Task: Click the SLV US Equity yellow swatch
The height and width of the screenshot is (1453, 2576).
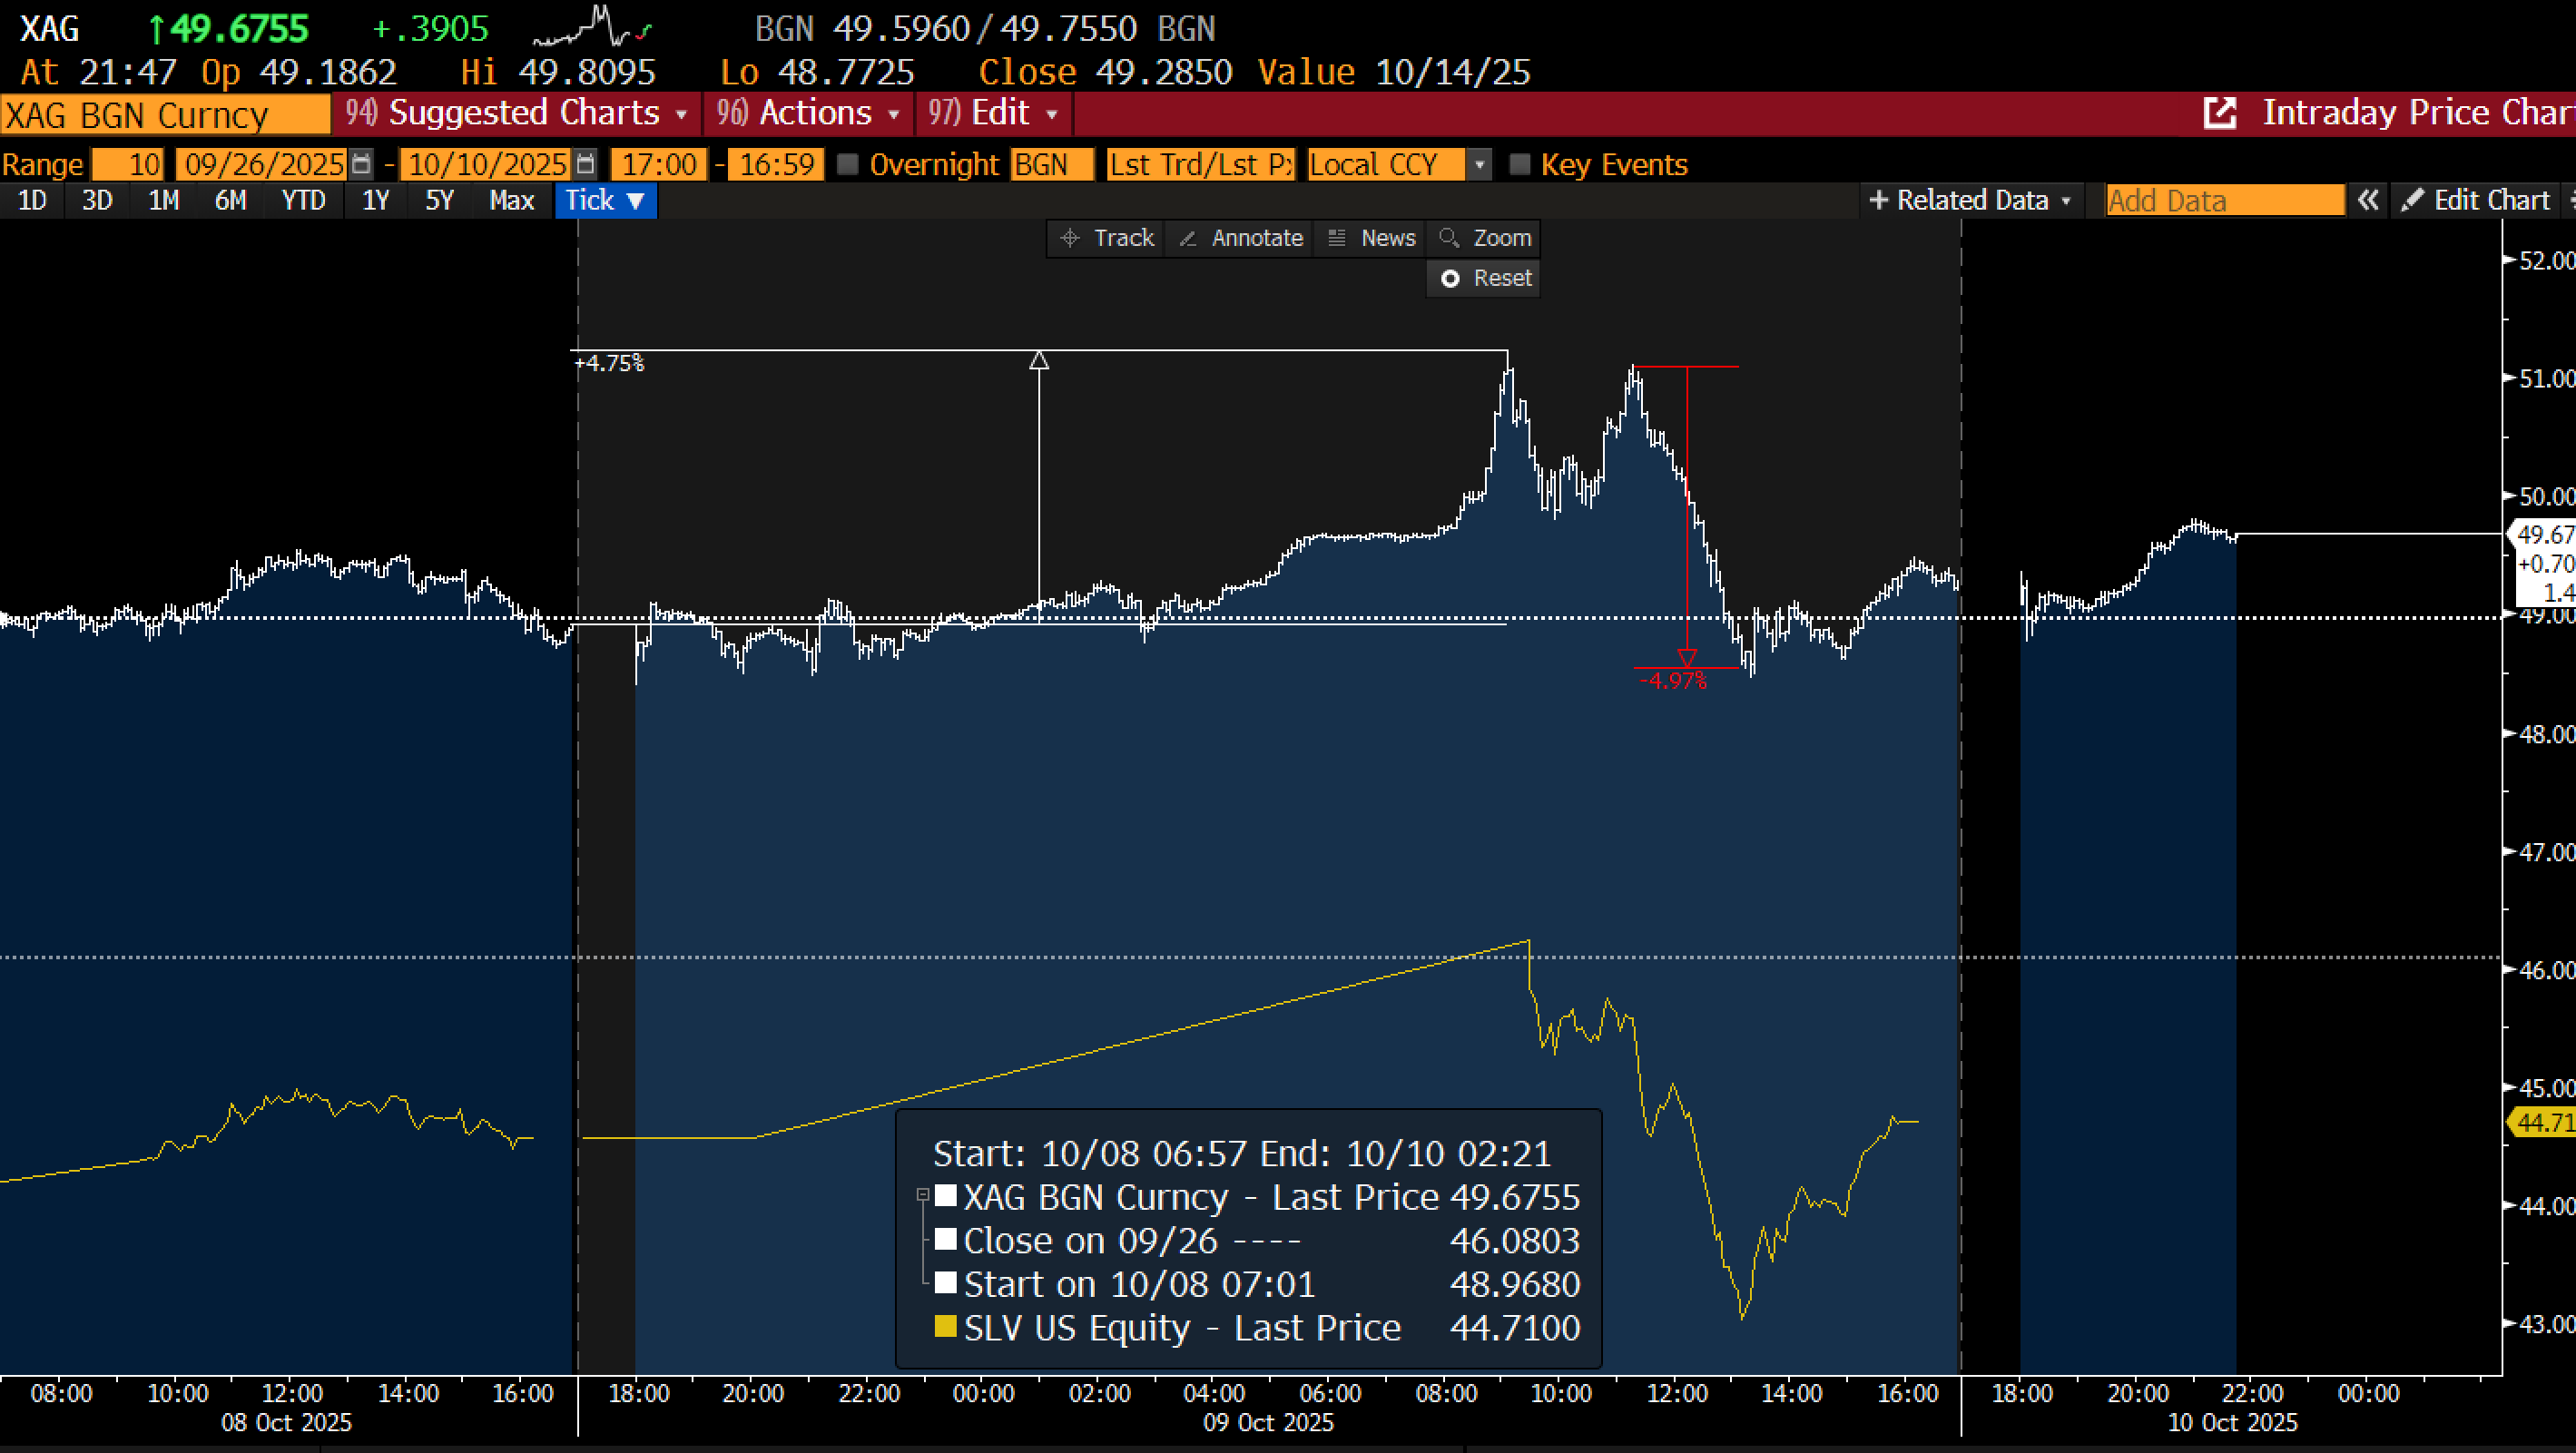Action: (945, 1327)
